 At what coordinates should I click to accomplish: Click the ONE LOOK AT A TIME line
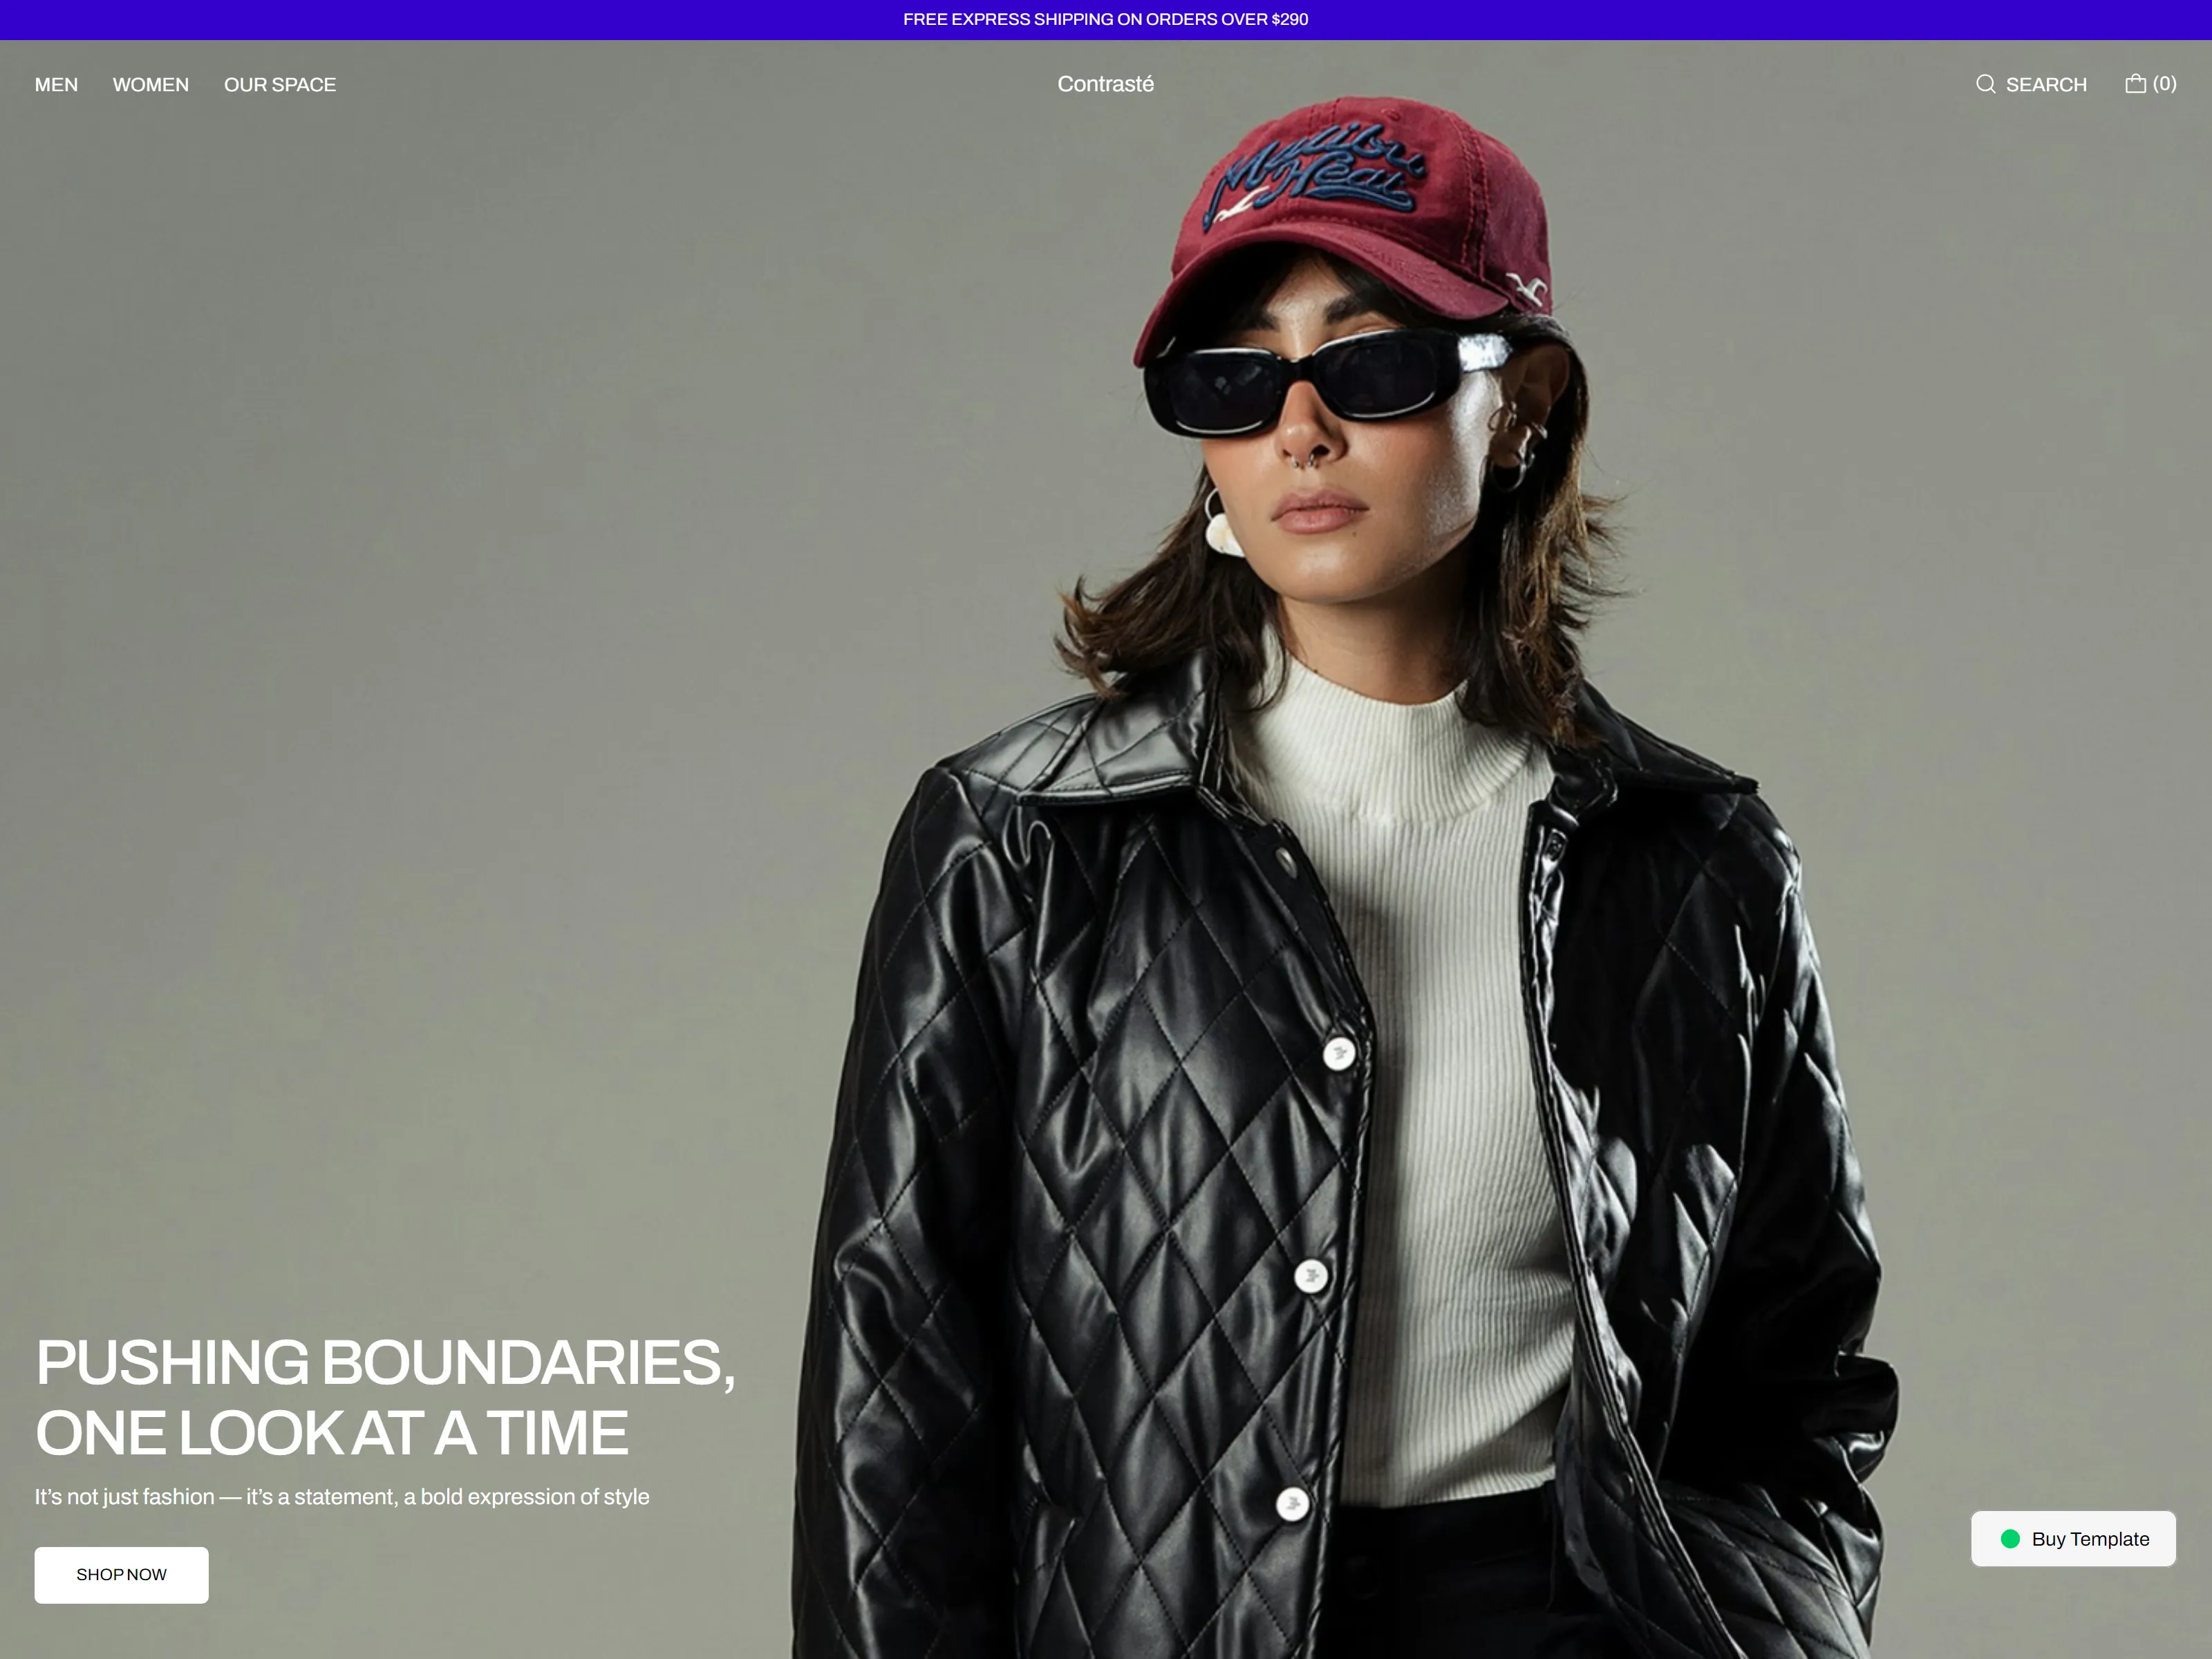[332, 1432]
